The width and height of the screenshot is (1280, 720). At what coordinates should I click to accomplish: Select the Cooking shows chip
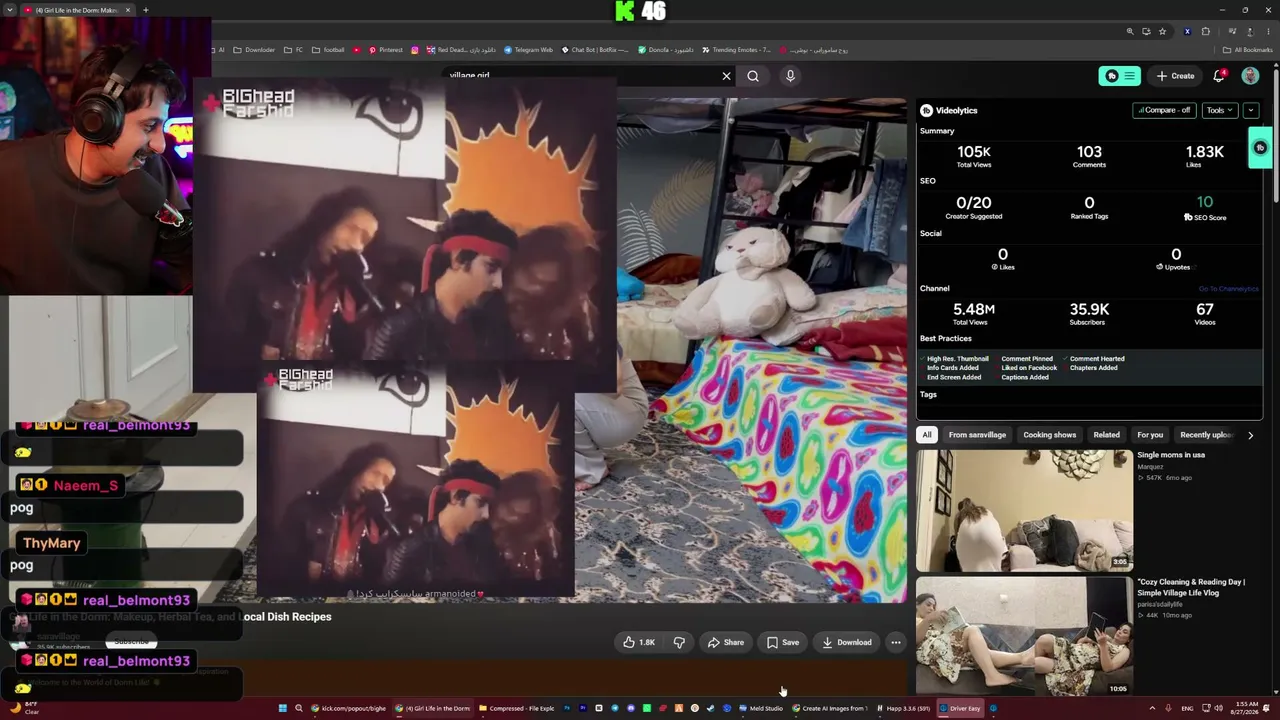point(1049,435)
